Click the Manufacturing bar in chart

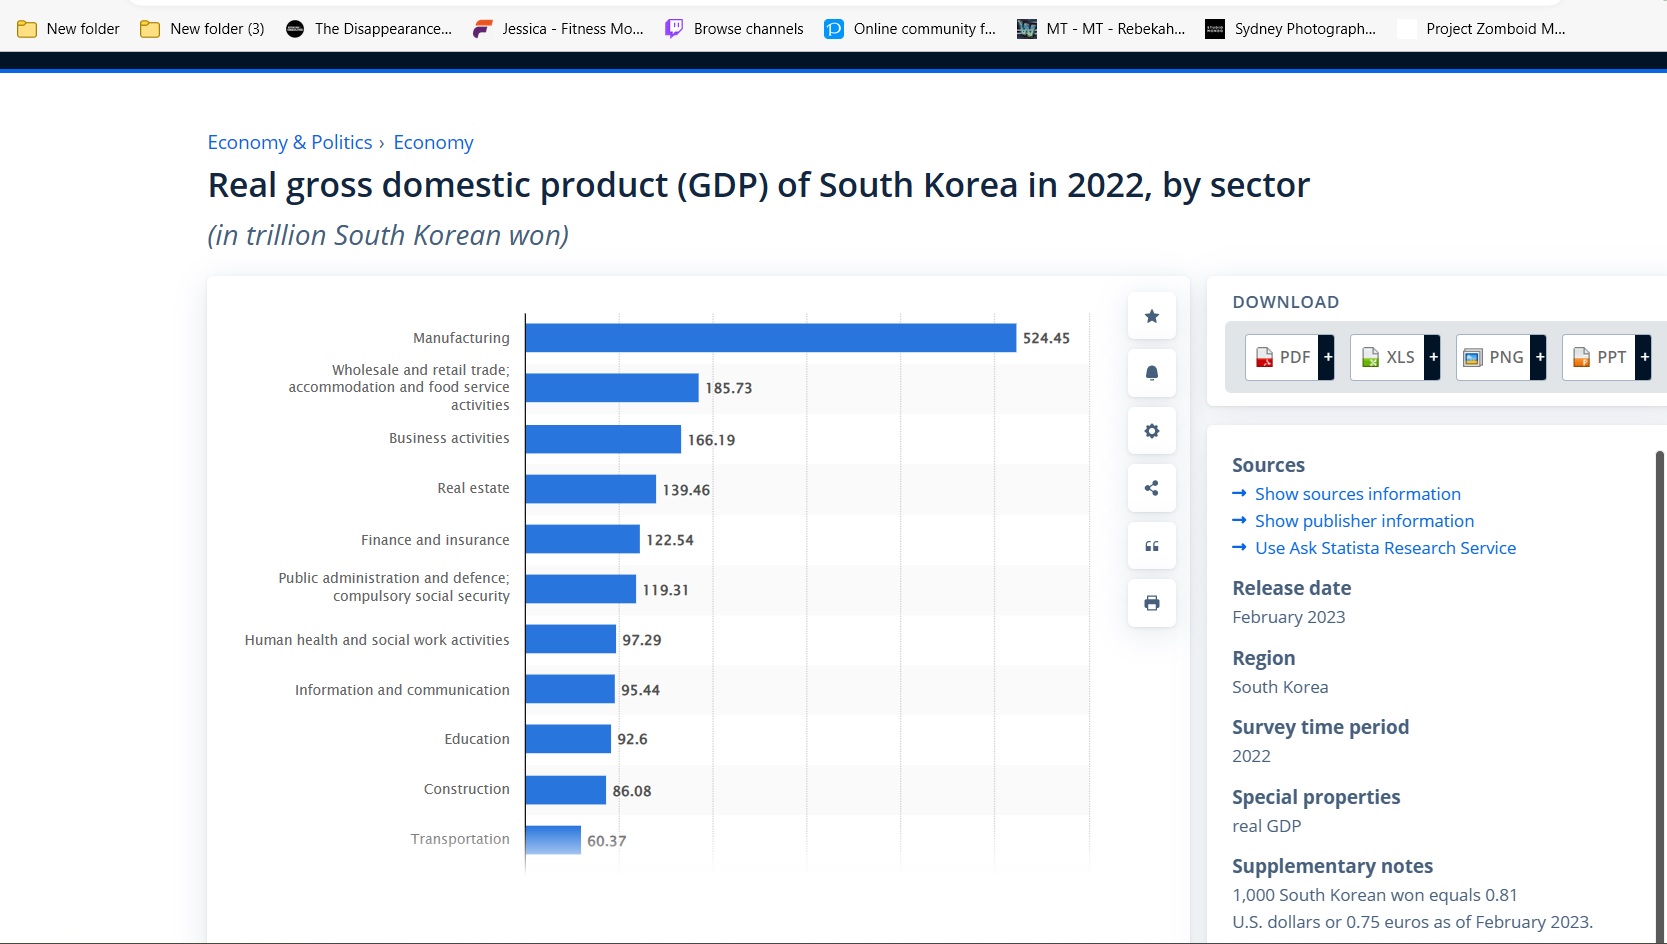click(770, 338)
